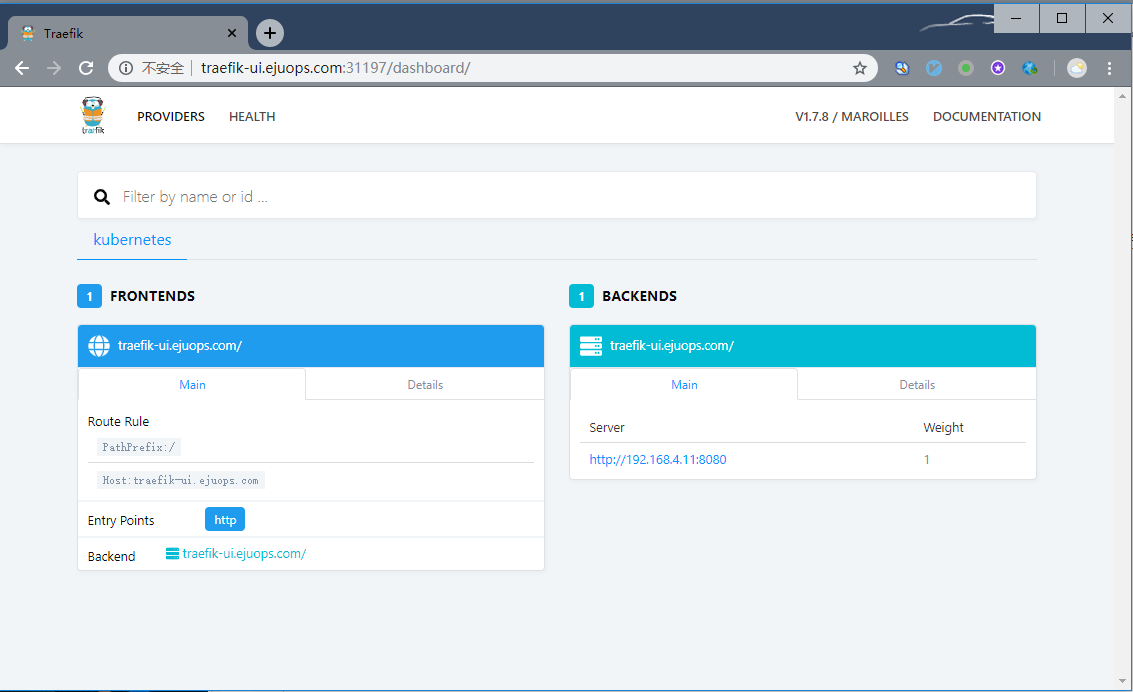Click the frontend header traefik-ui.ejuops.com/
The height and width of the screenshot is (692, 1133).
point(180,346)
